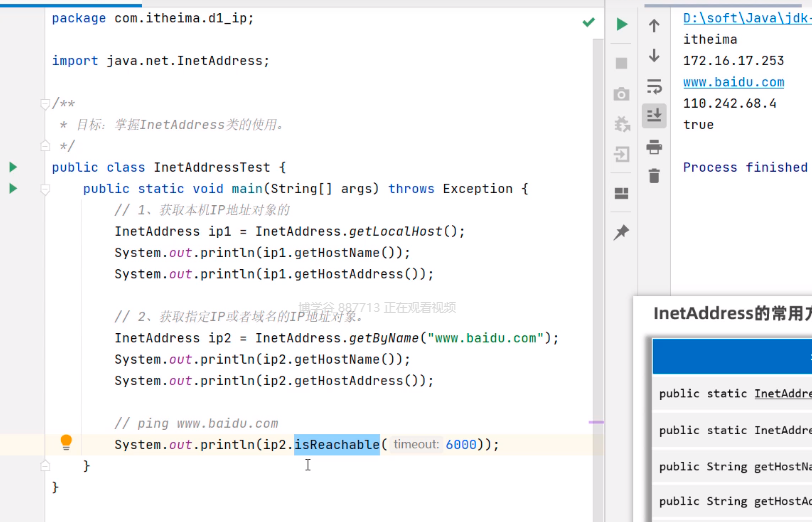Clear console with trash icon
This screenshot has height=522, width=812.
pos(654,176)
